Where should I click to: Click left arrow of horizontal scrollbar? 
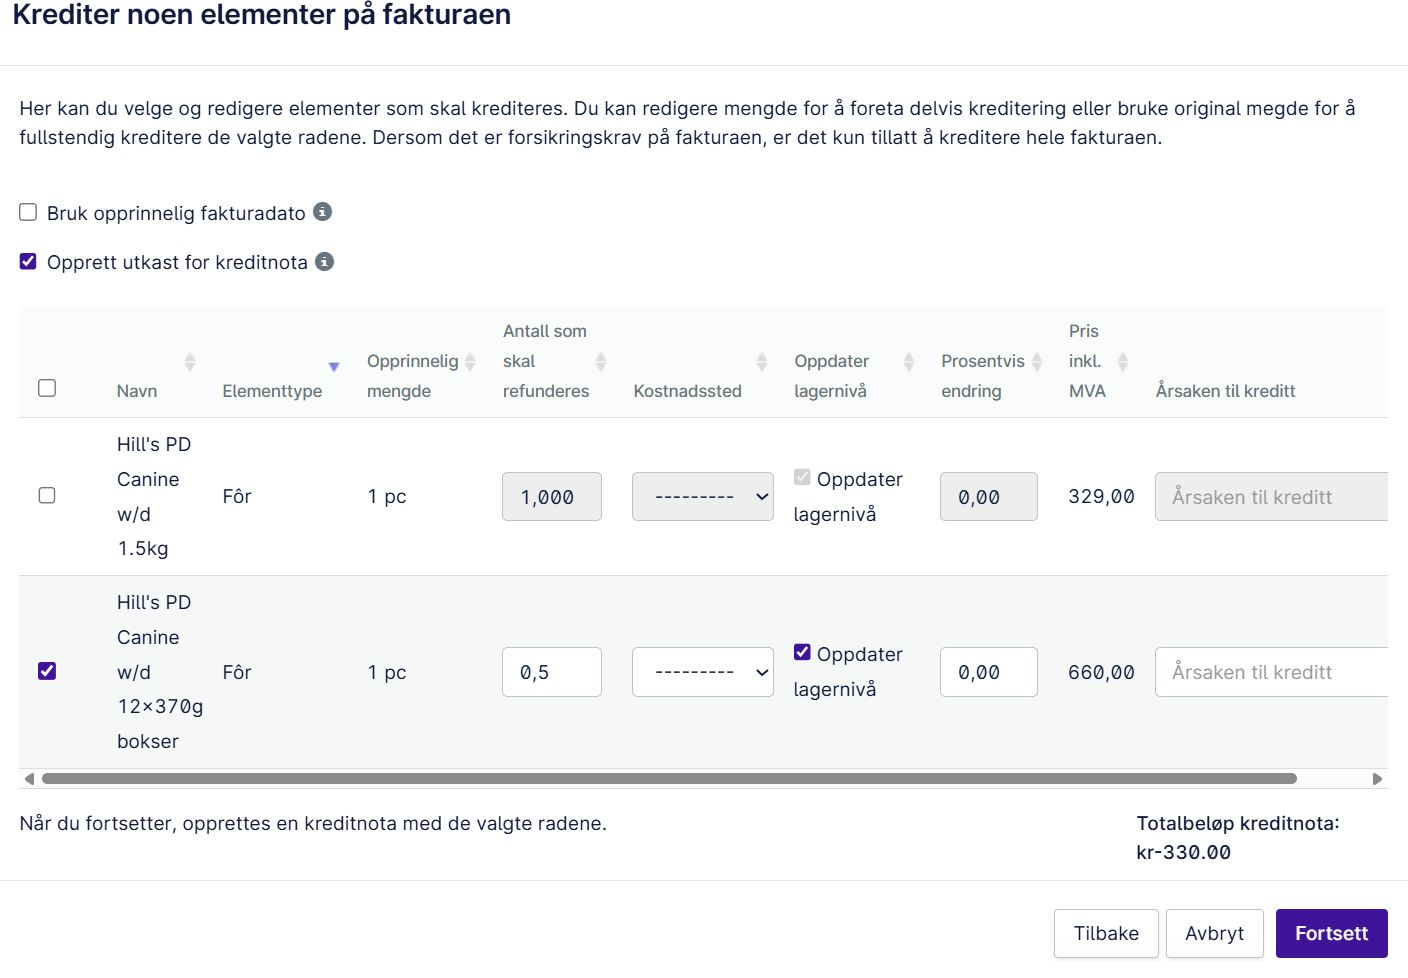point(29,778)
